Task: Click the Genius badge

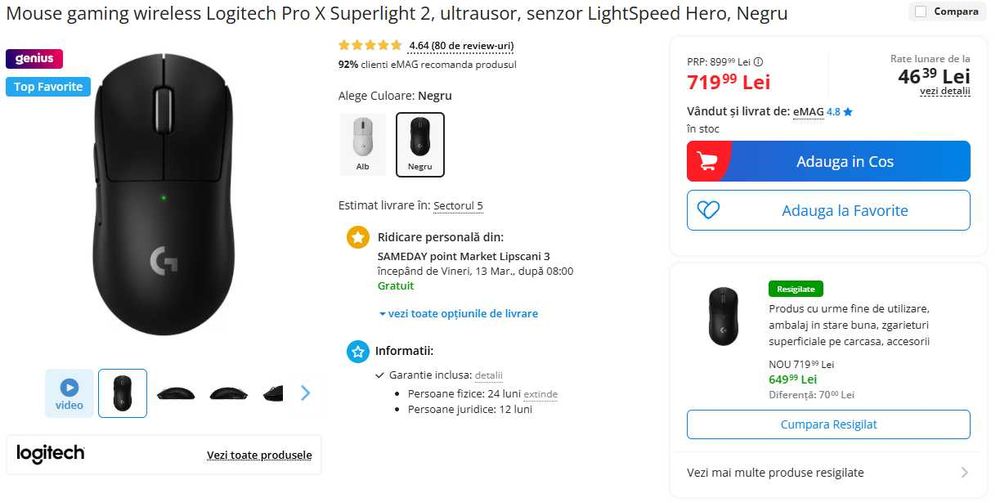Action: coord(34,59)
